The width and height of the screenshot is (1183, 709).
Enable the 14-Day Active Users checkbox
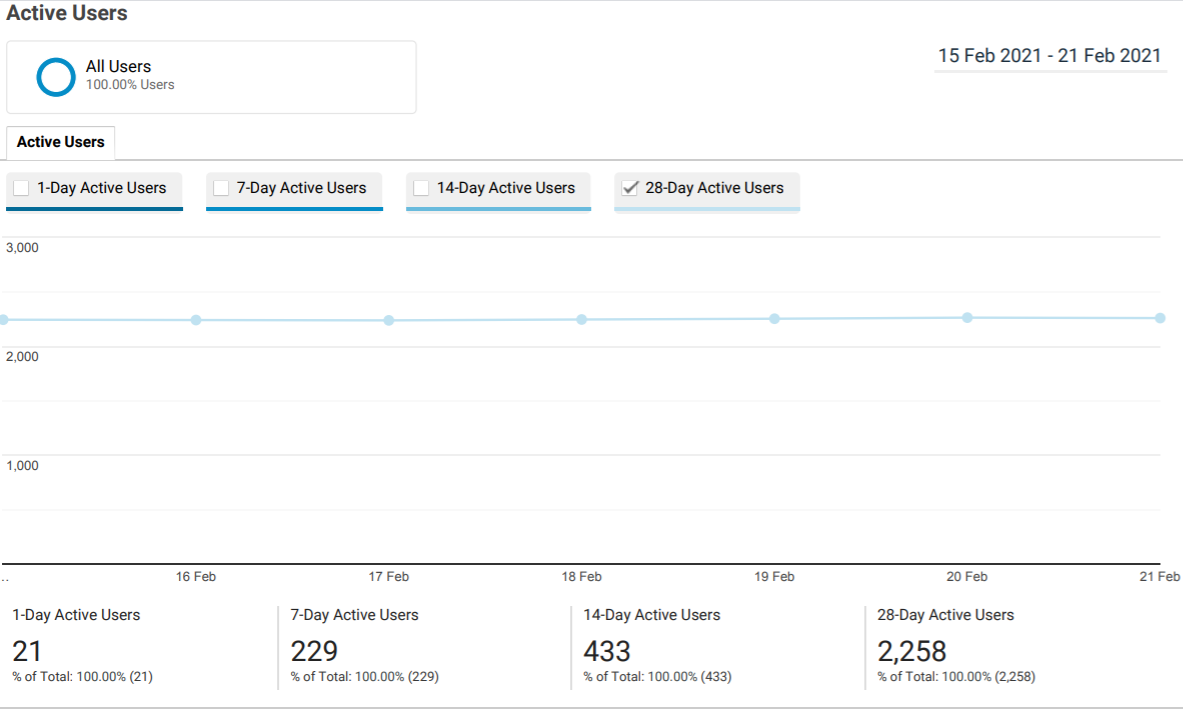click(421, 188)
